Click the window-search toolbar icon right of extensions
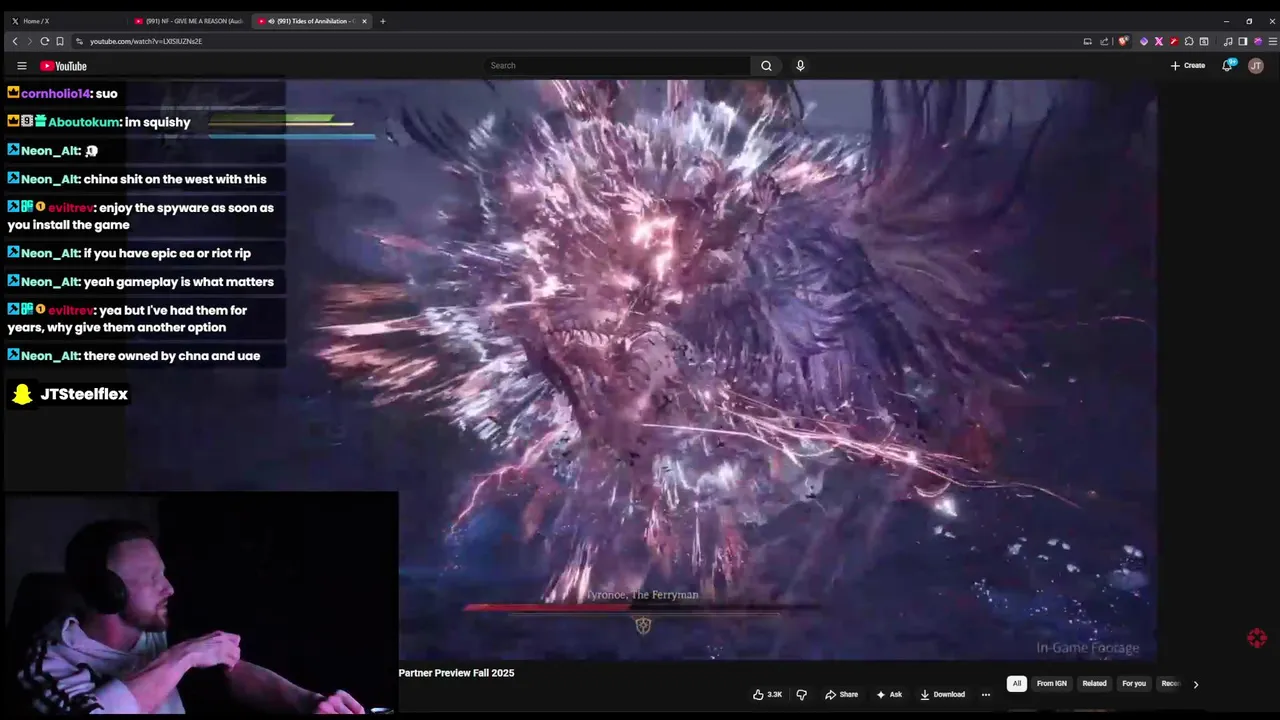 (x=1204, y=41)
